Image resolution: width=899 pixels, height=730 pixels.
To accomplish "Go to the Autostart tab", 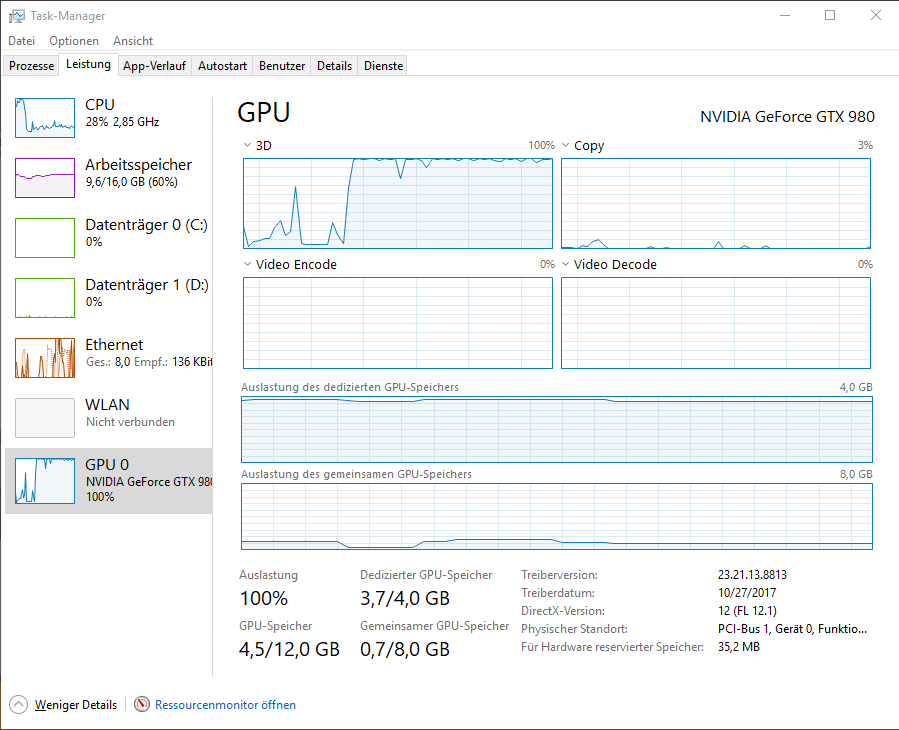I will pos(222,66).
